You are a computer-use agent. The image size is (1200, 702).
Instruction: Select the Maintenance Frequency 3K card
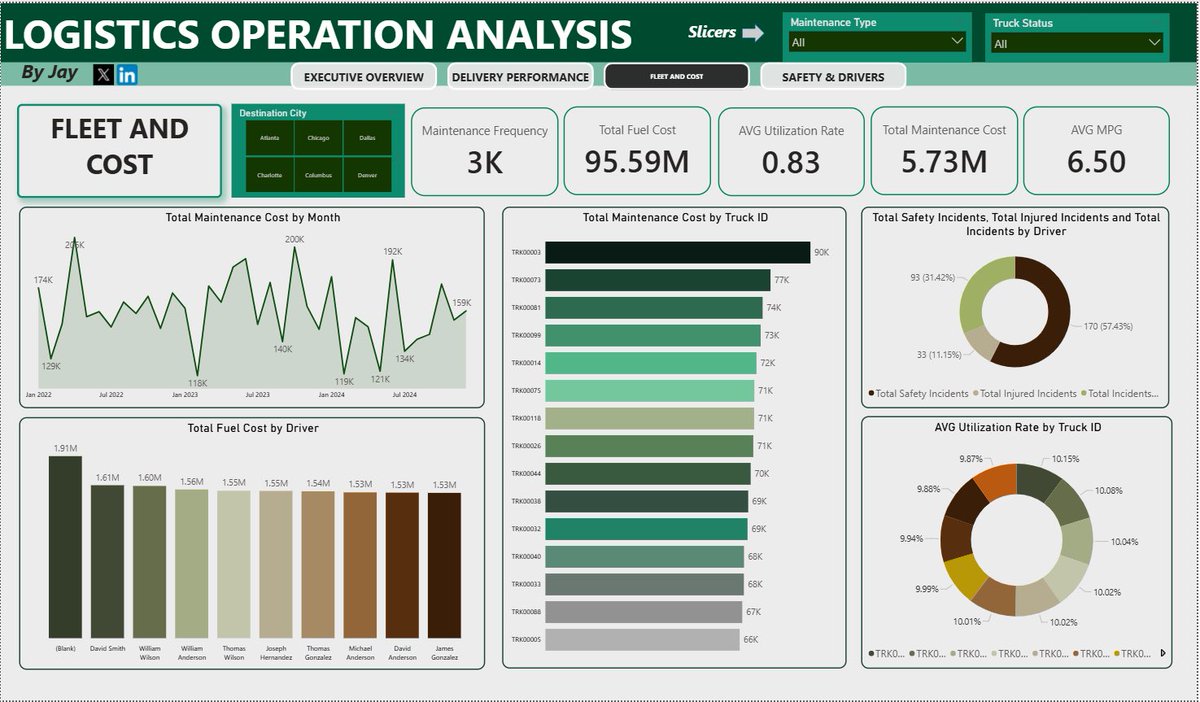tap(485, 151)
